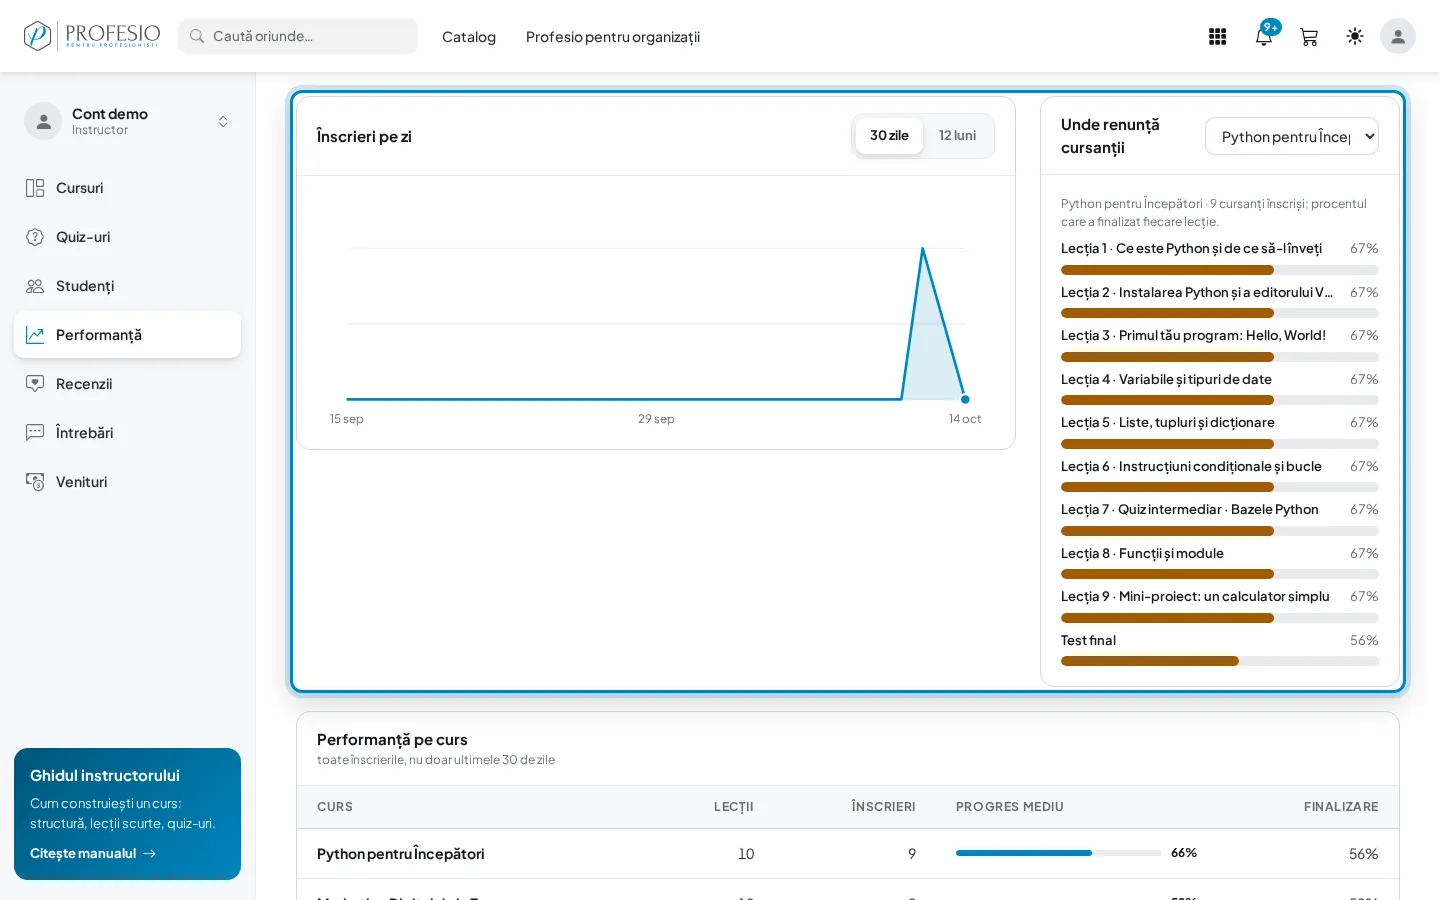1440x900 pixels.
Task: Open the user avatar menu in header
Action: pos(1398,36)
